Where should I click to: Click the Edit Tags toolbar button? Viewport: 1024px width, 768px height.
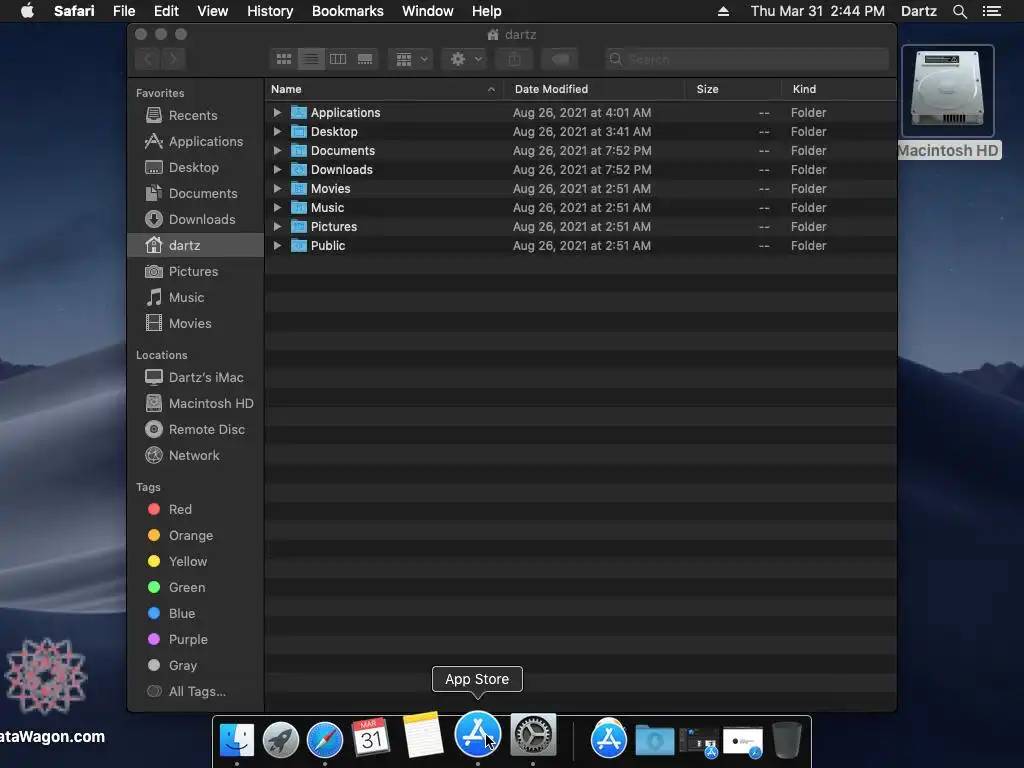560,59
